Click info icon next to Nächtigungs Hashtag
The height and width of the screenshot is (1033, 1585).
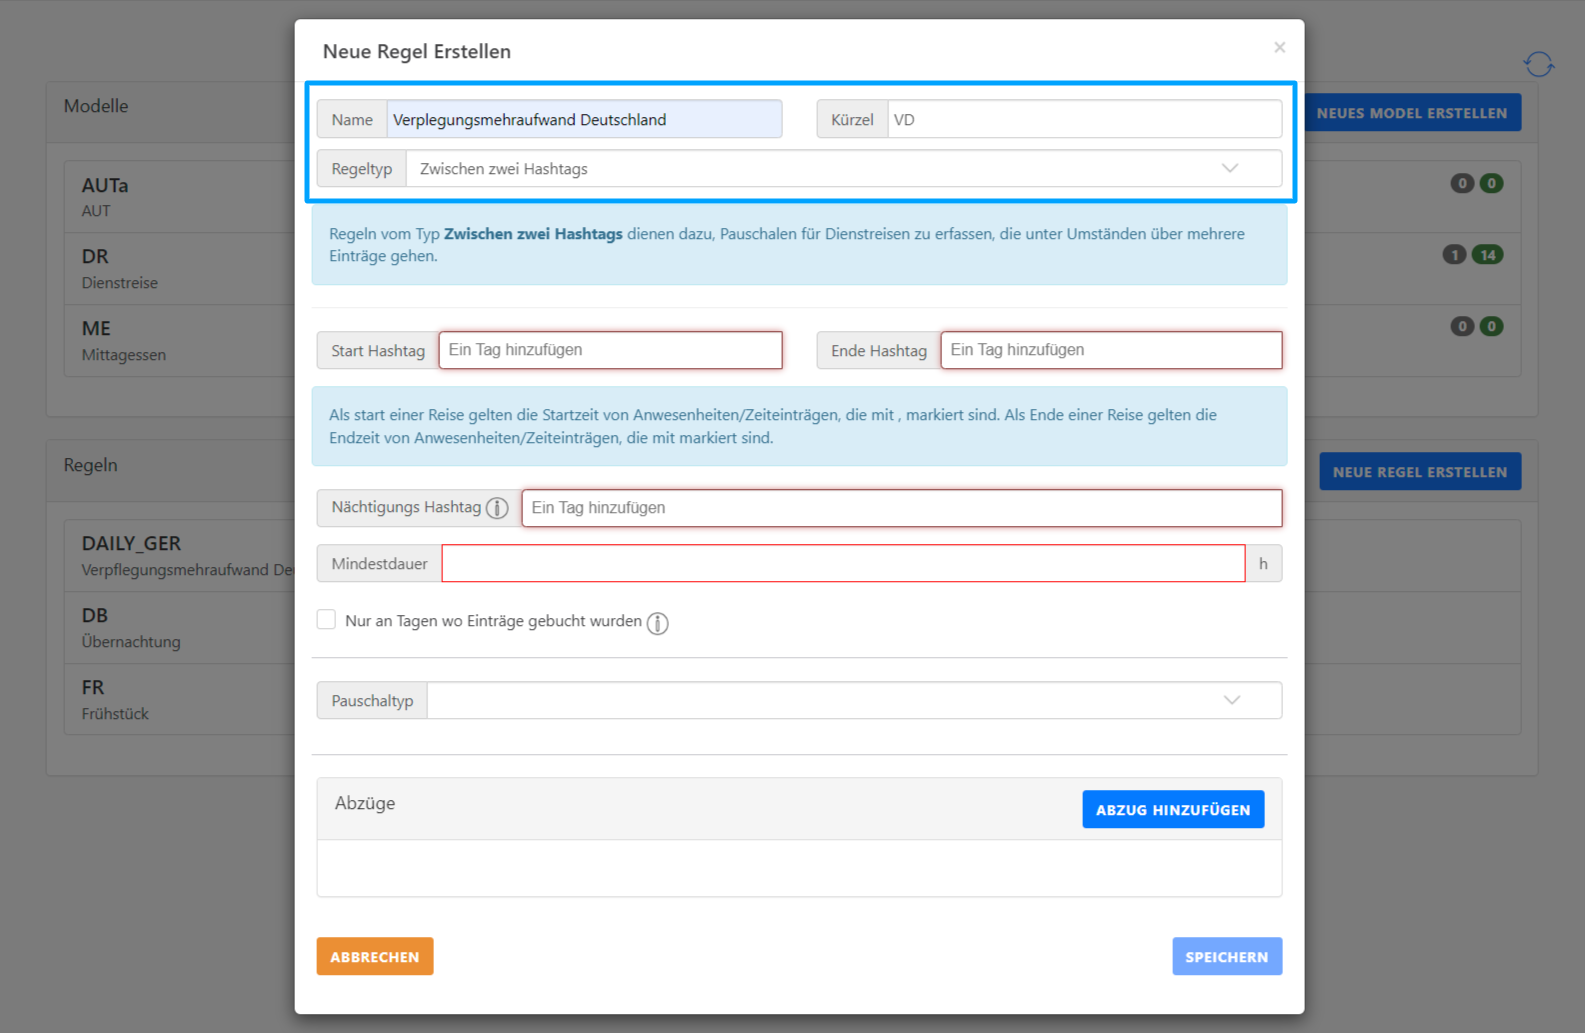point(497,508)
